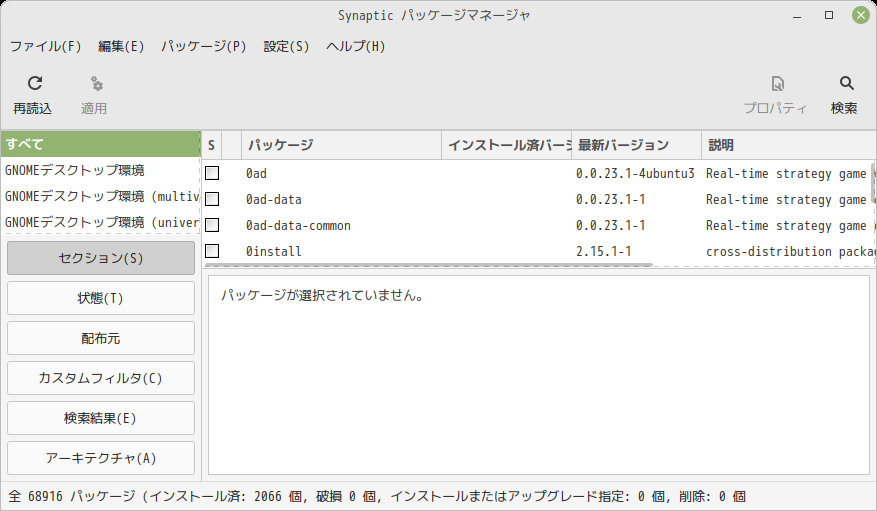Click version 2.15.1-1 cell
This screenshot has height=511, width=877.
click(603, 251)
